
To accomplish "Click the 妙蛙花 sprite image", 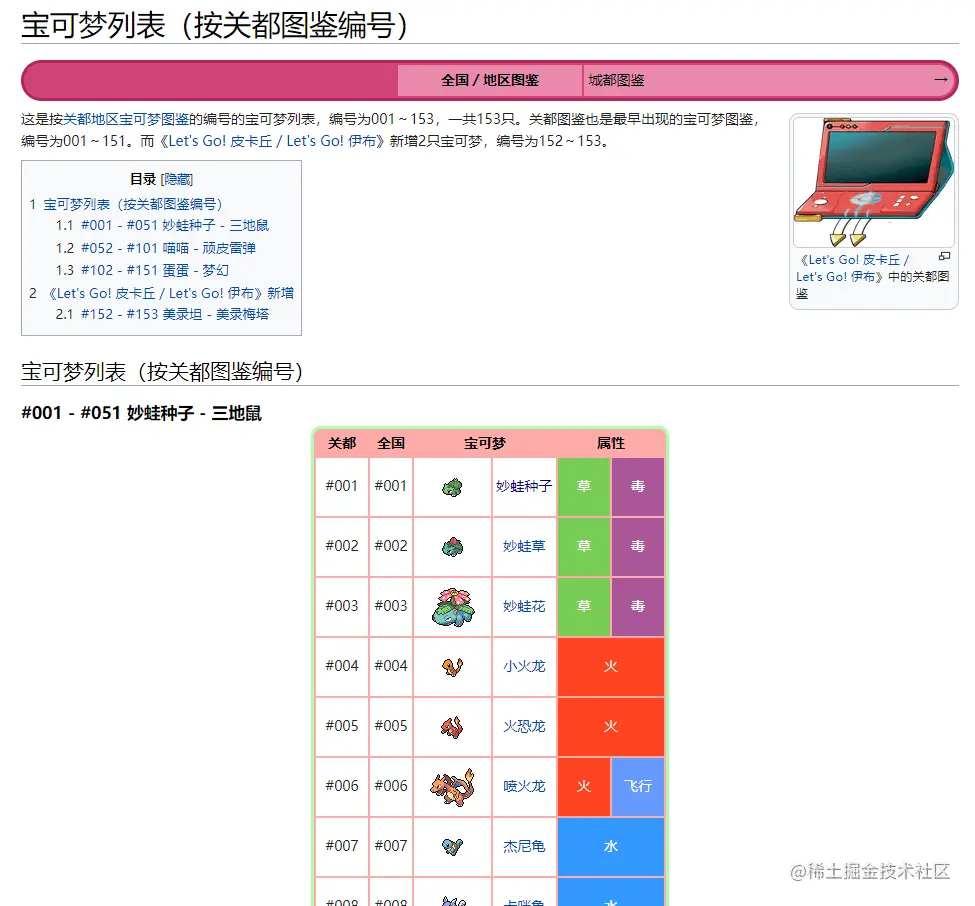I will 452,607.
